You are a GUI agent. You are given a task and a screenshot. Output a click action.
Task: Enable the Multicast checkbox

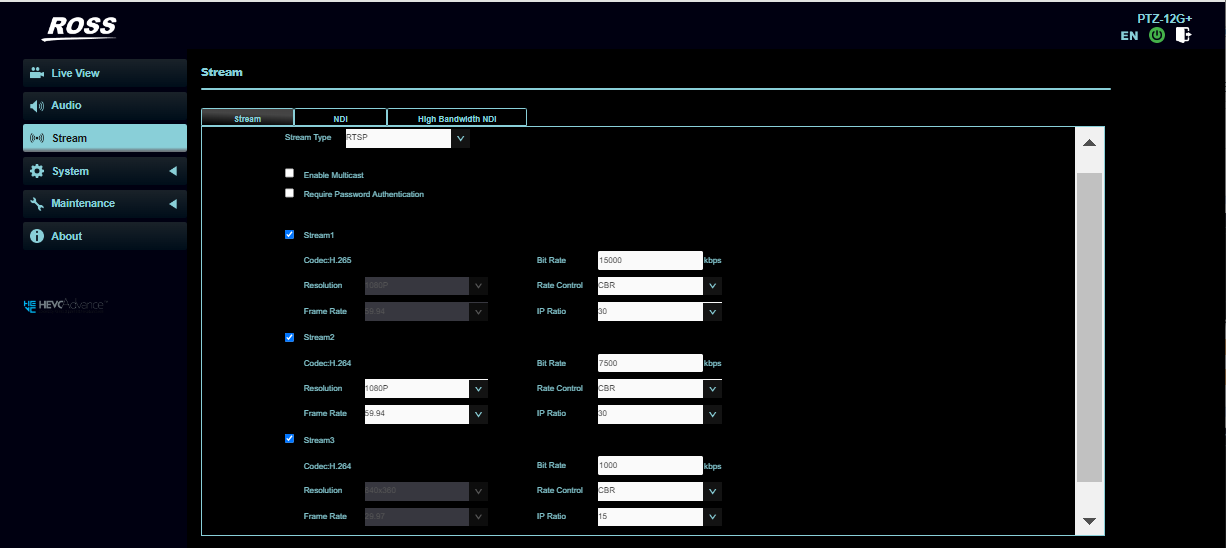tap(290, 174)
